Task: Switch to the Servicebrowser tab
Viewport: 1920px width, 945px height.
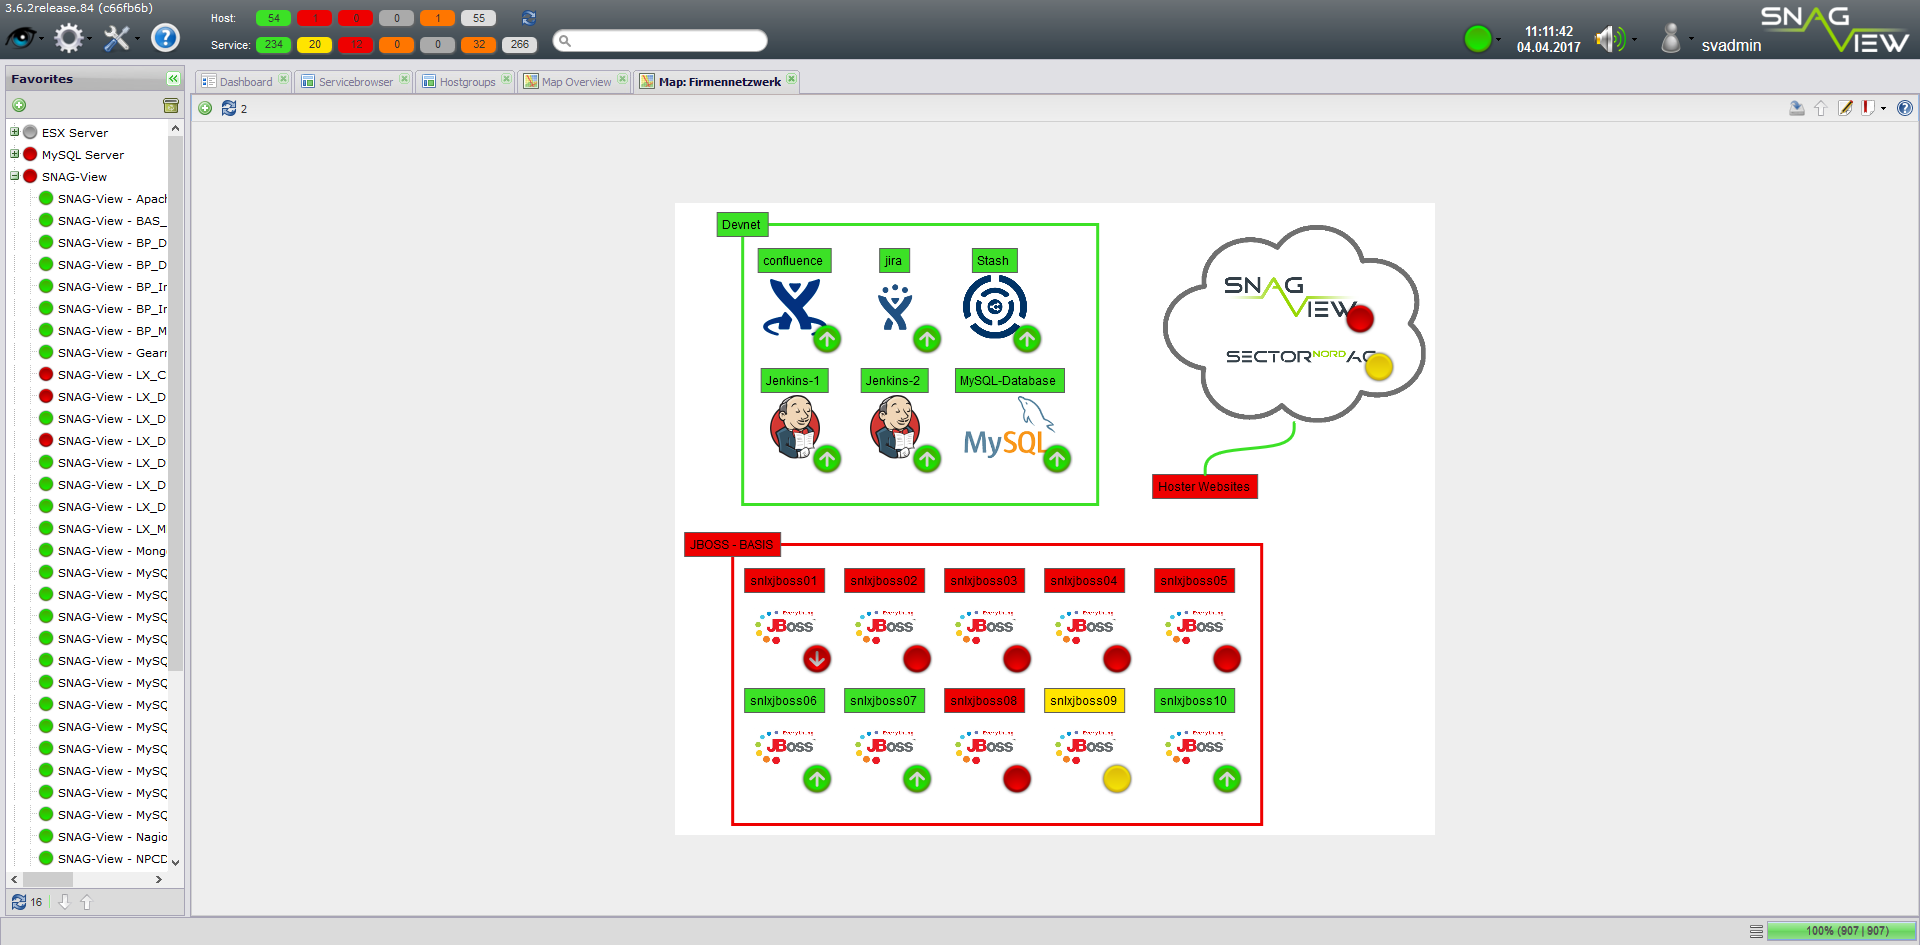Action: coord(356,82)
